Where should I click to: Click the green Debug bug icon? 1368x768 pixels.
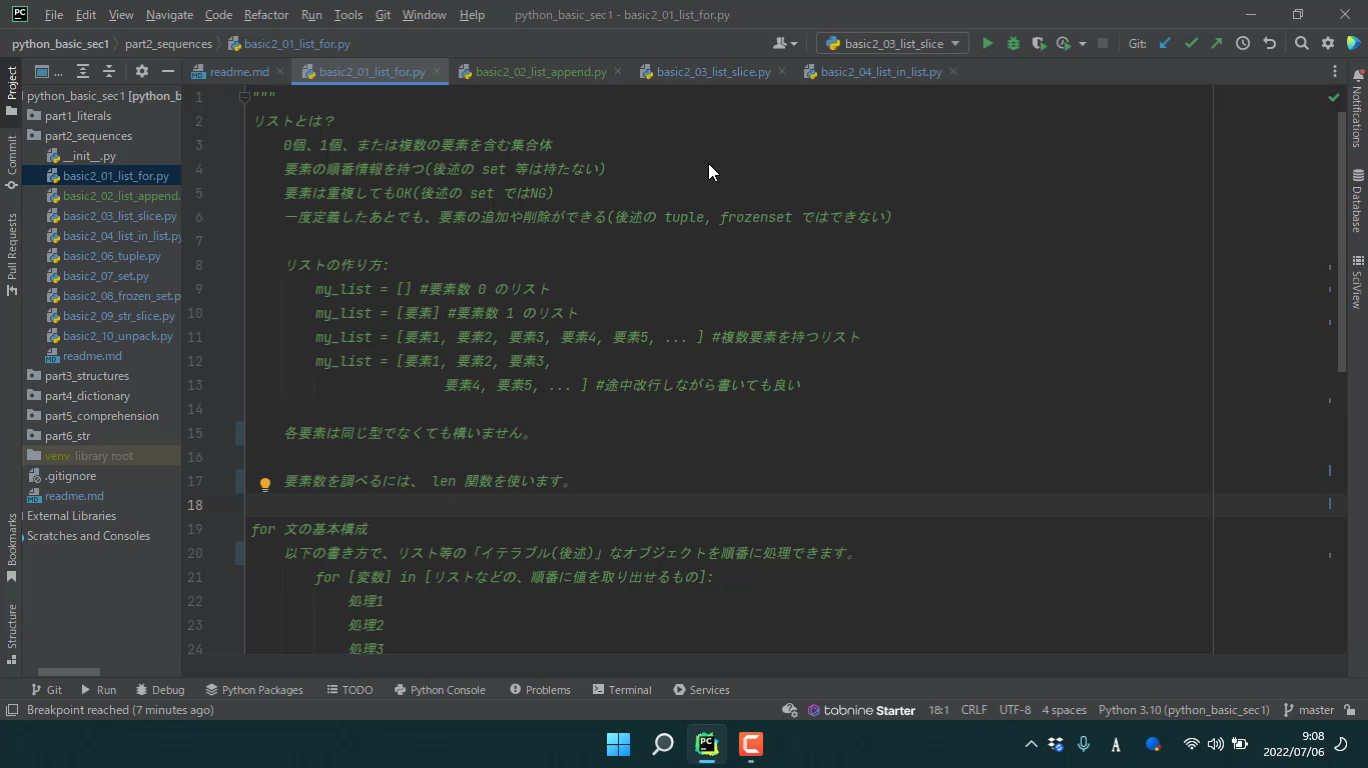(x=1013, y=44)
